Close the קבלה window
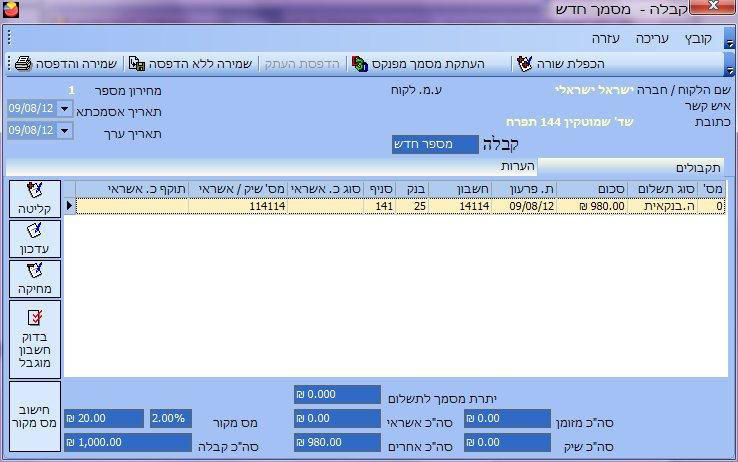 [x=713, y=7]
